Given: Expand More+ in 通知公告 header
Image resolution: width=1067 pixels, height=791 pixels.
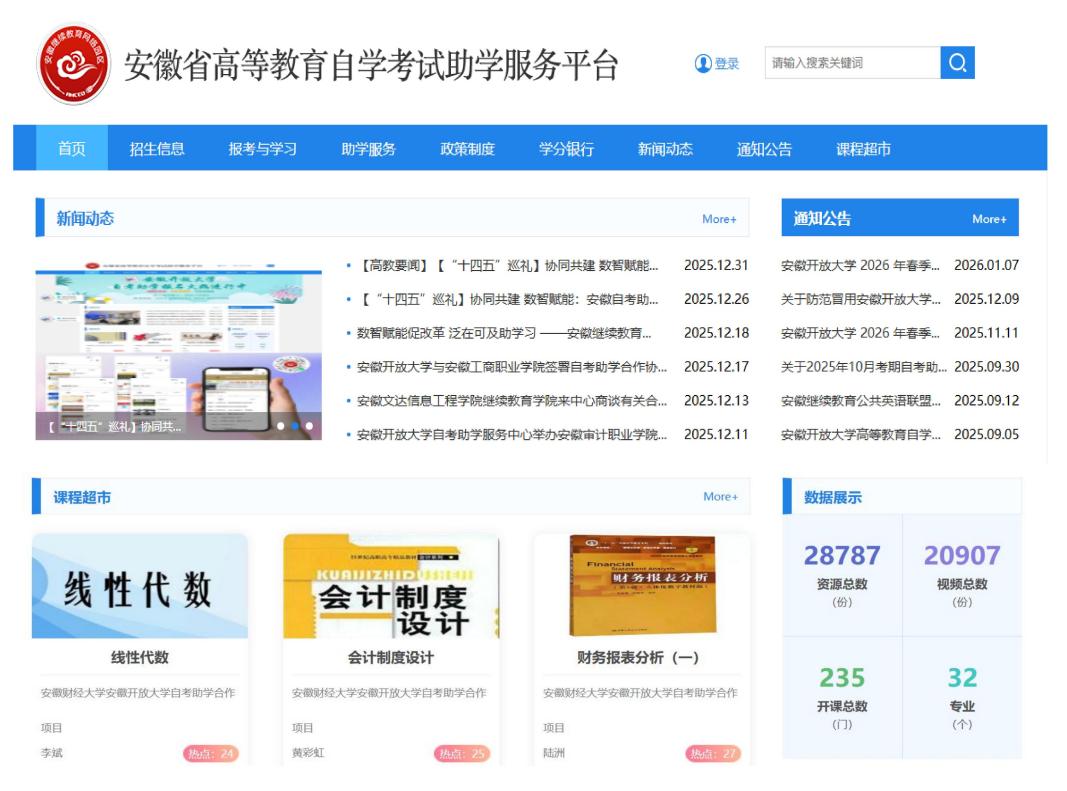Looking at the screenshot, I should tap(988, 219).
